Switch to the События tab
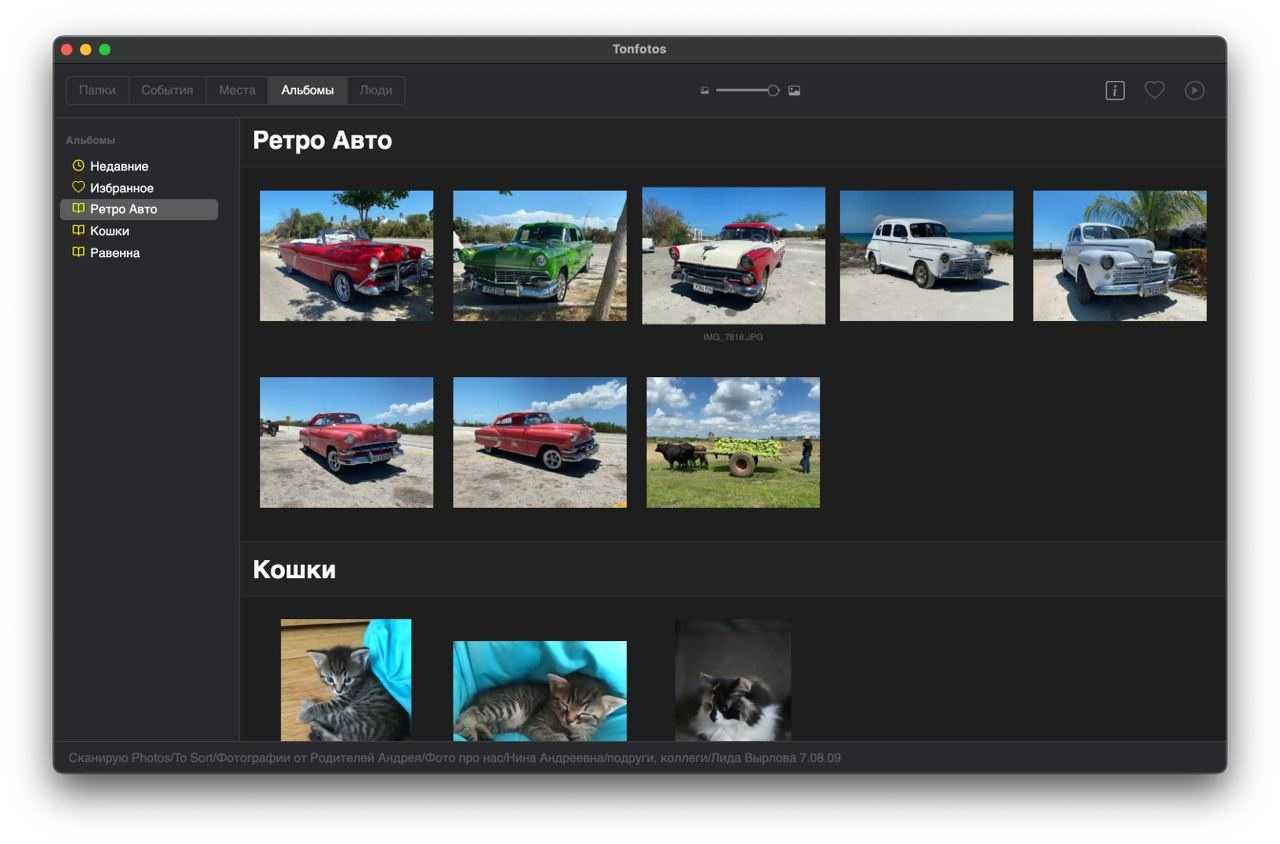The width and height of the screenshot is (1280, 844). tap(167, 90)
